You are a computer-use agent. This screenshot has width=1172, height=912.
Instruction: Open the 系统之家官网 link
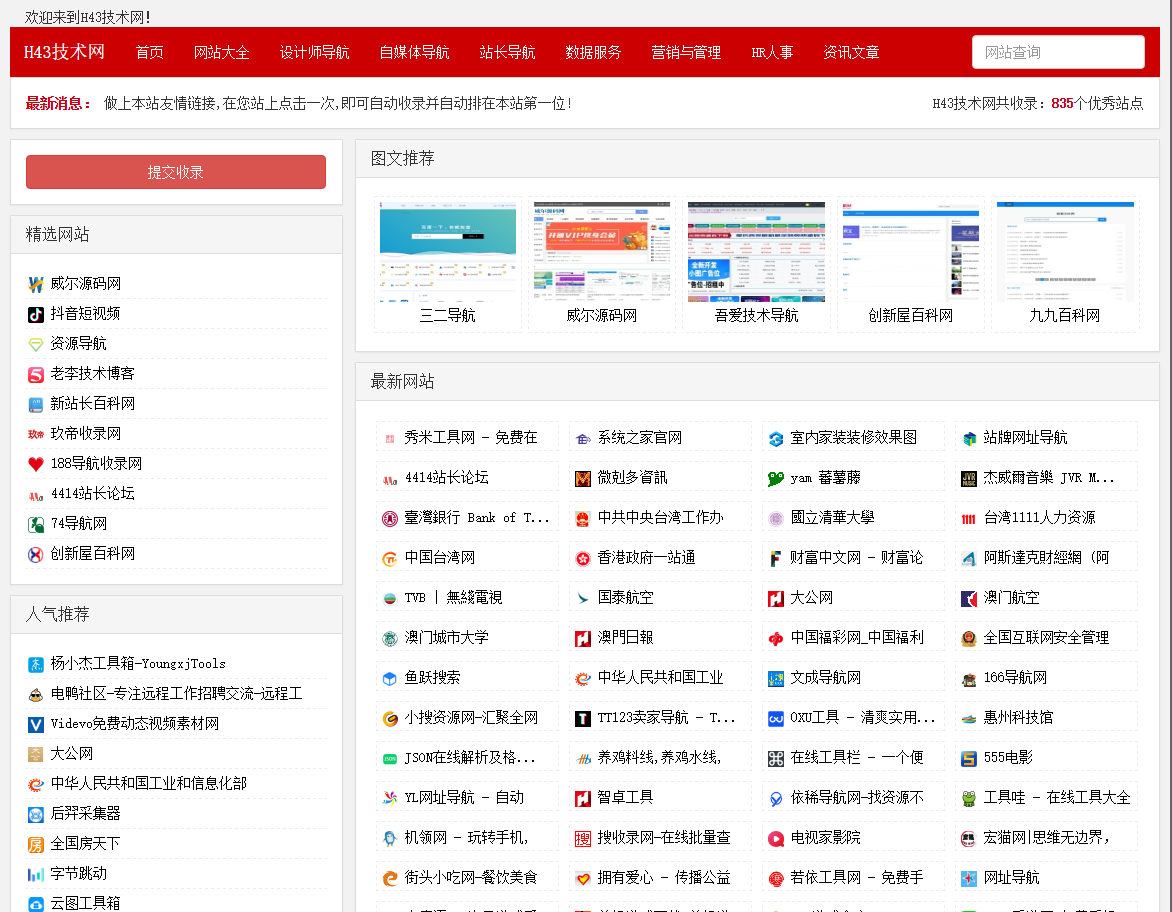click(x=640, y=438)
